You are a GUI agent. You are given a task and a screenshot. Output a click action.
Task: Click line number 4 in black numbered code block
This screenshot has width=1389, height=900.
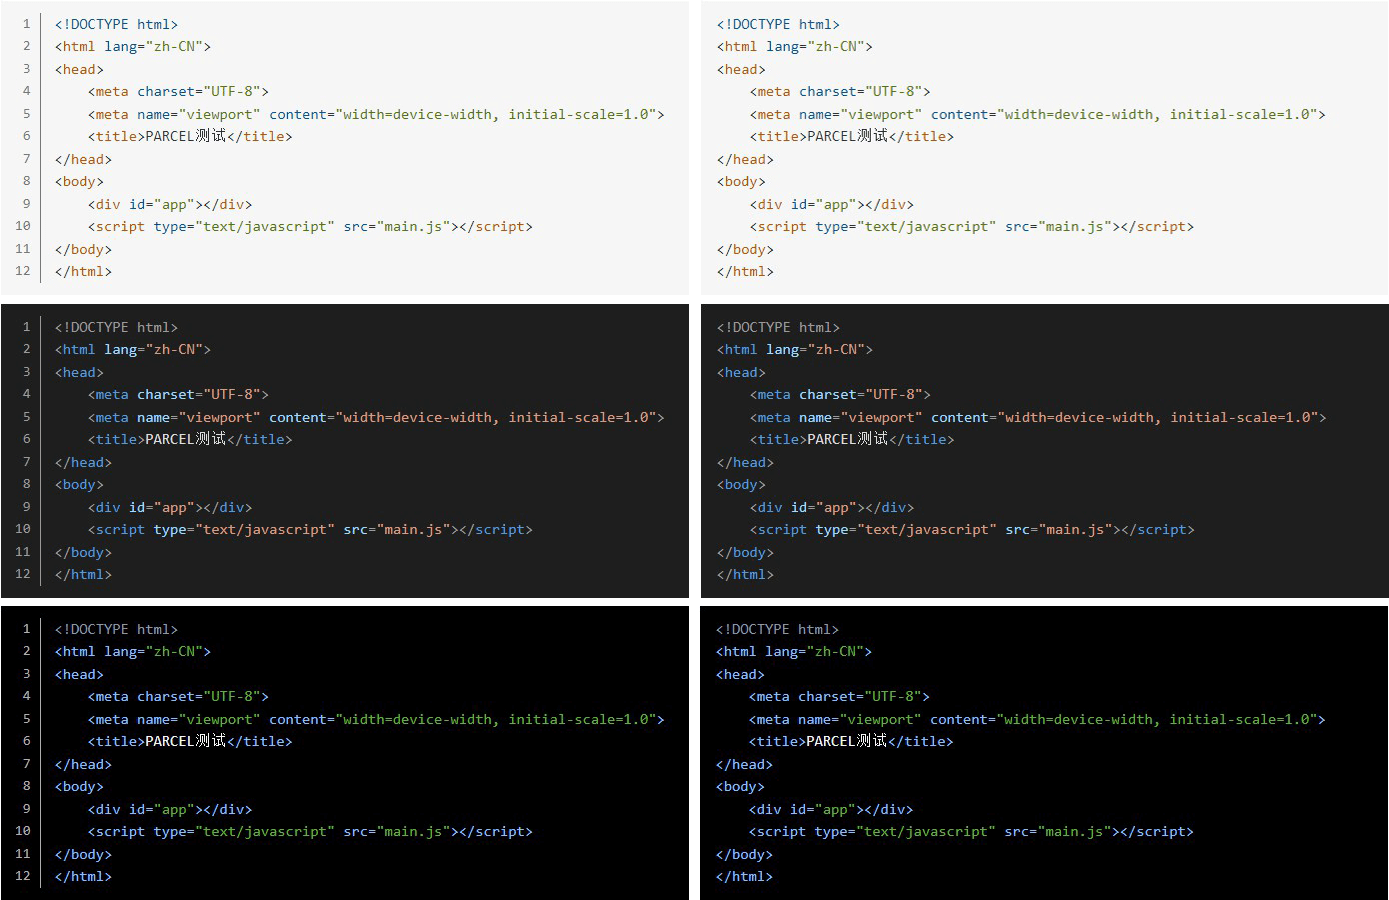coord(27,696)
